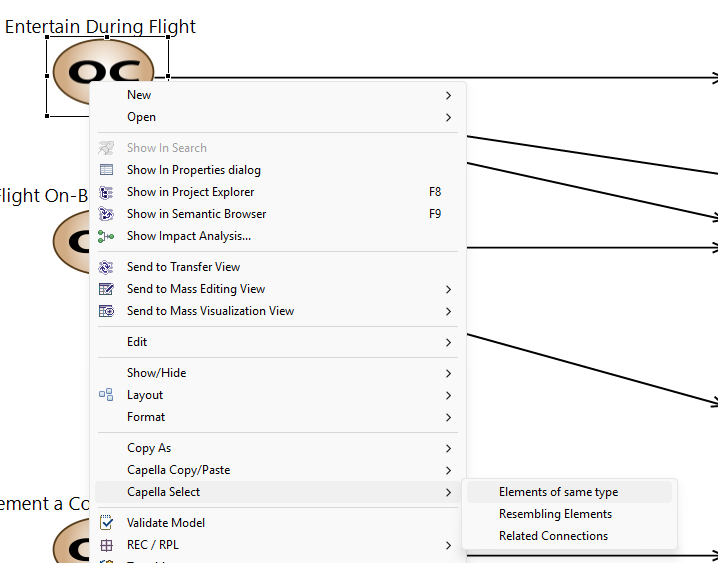The height and width of the screenshot is (563, 718).
Task: Expand the Show/Hide submenu arrow
Action: click(448, 373)
